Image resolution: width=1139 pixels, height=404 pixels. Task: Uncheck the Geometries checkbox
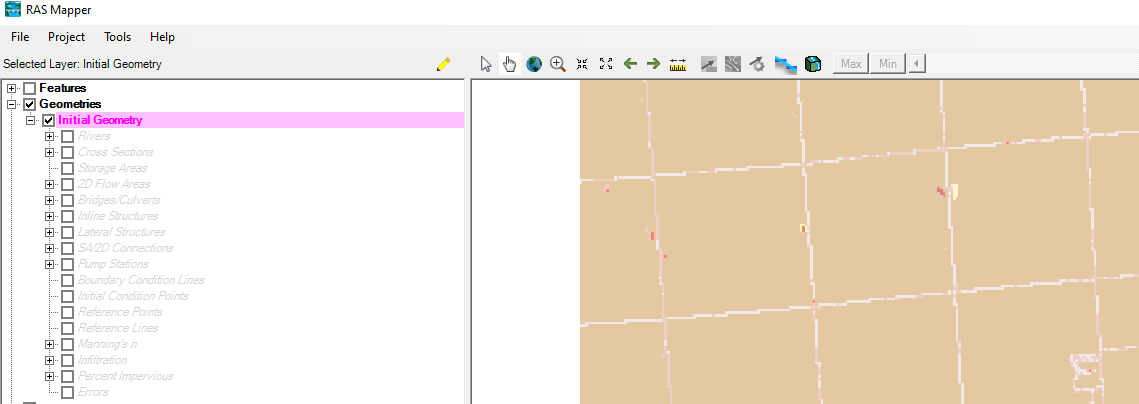coord(30,104)
